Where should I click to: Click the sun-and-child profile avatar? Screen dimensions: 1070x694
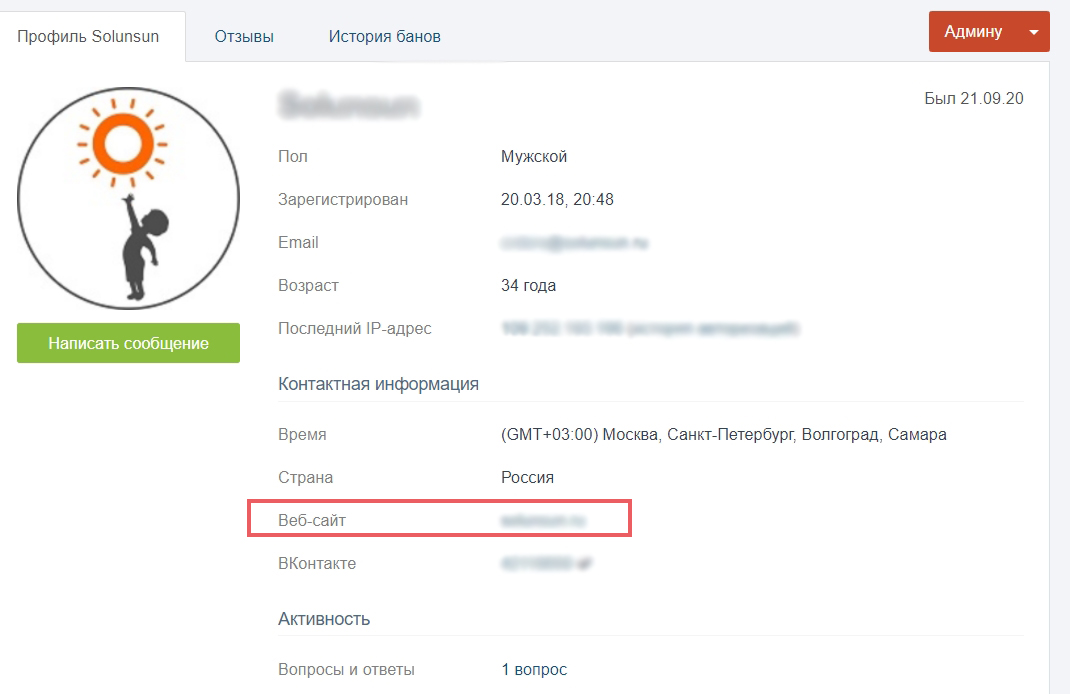point(128,198)
